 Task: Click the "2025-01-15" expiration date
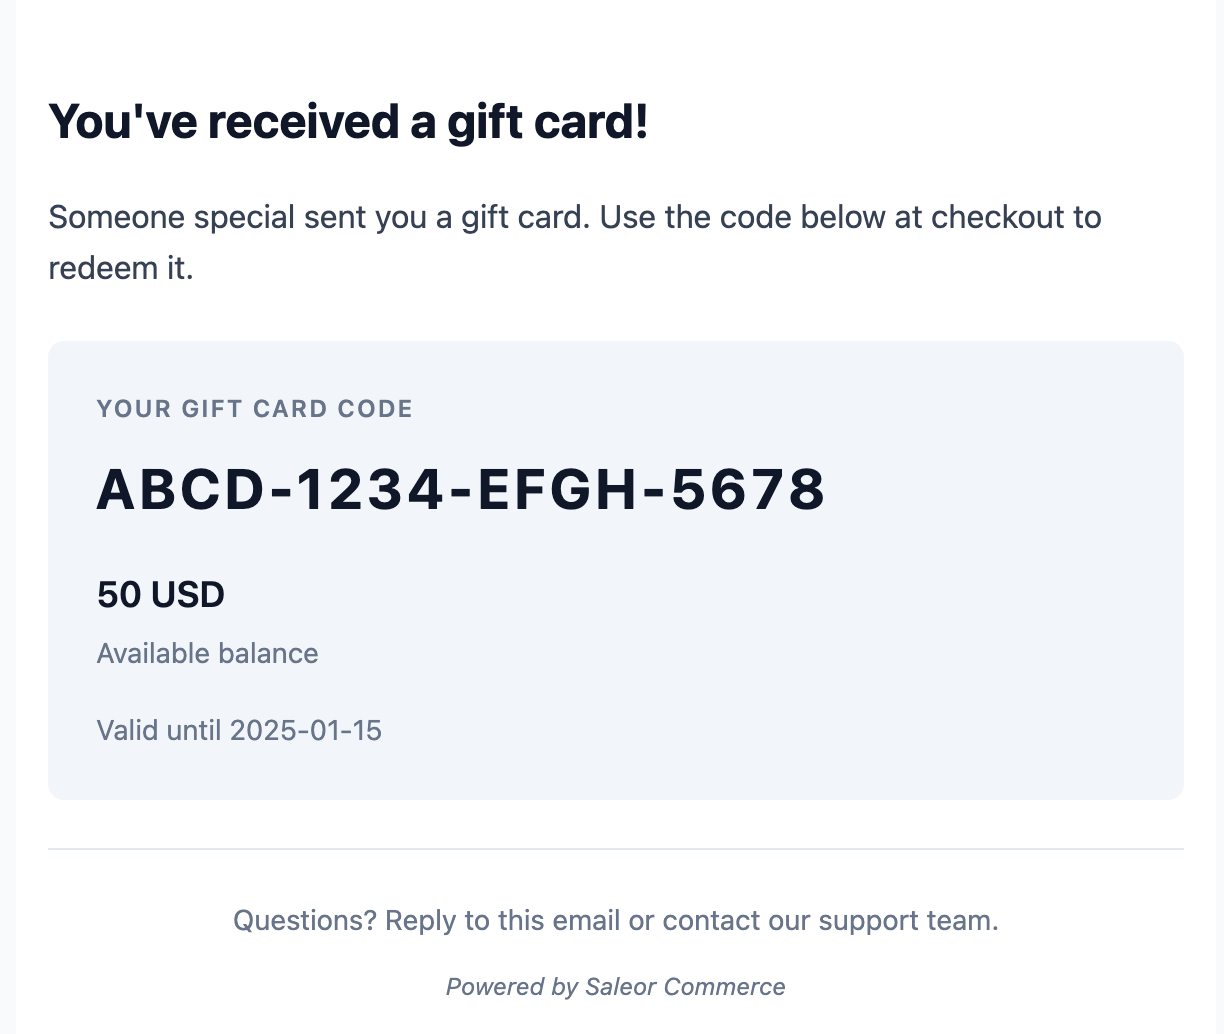coord(306,730)
